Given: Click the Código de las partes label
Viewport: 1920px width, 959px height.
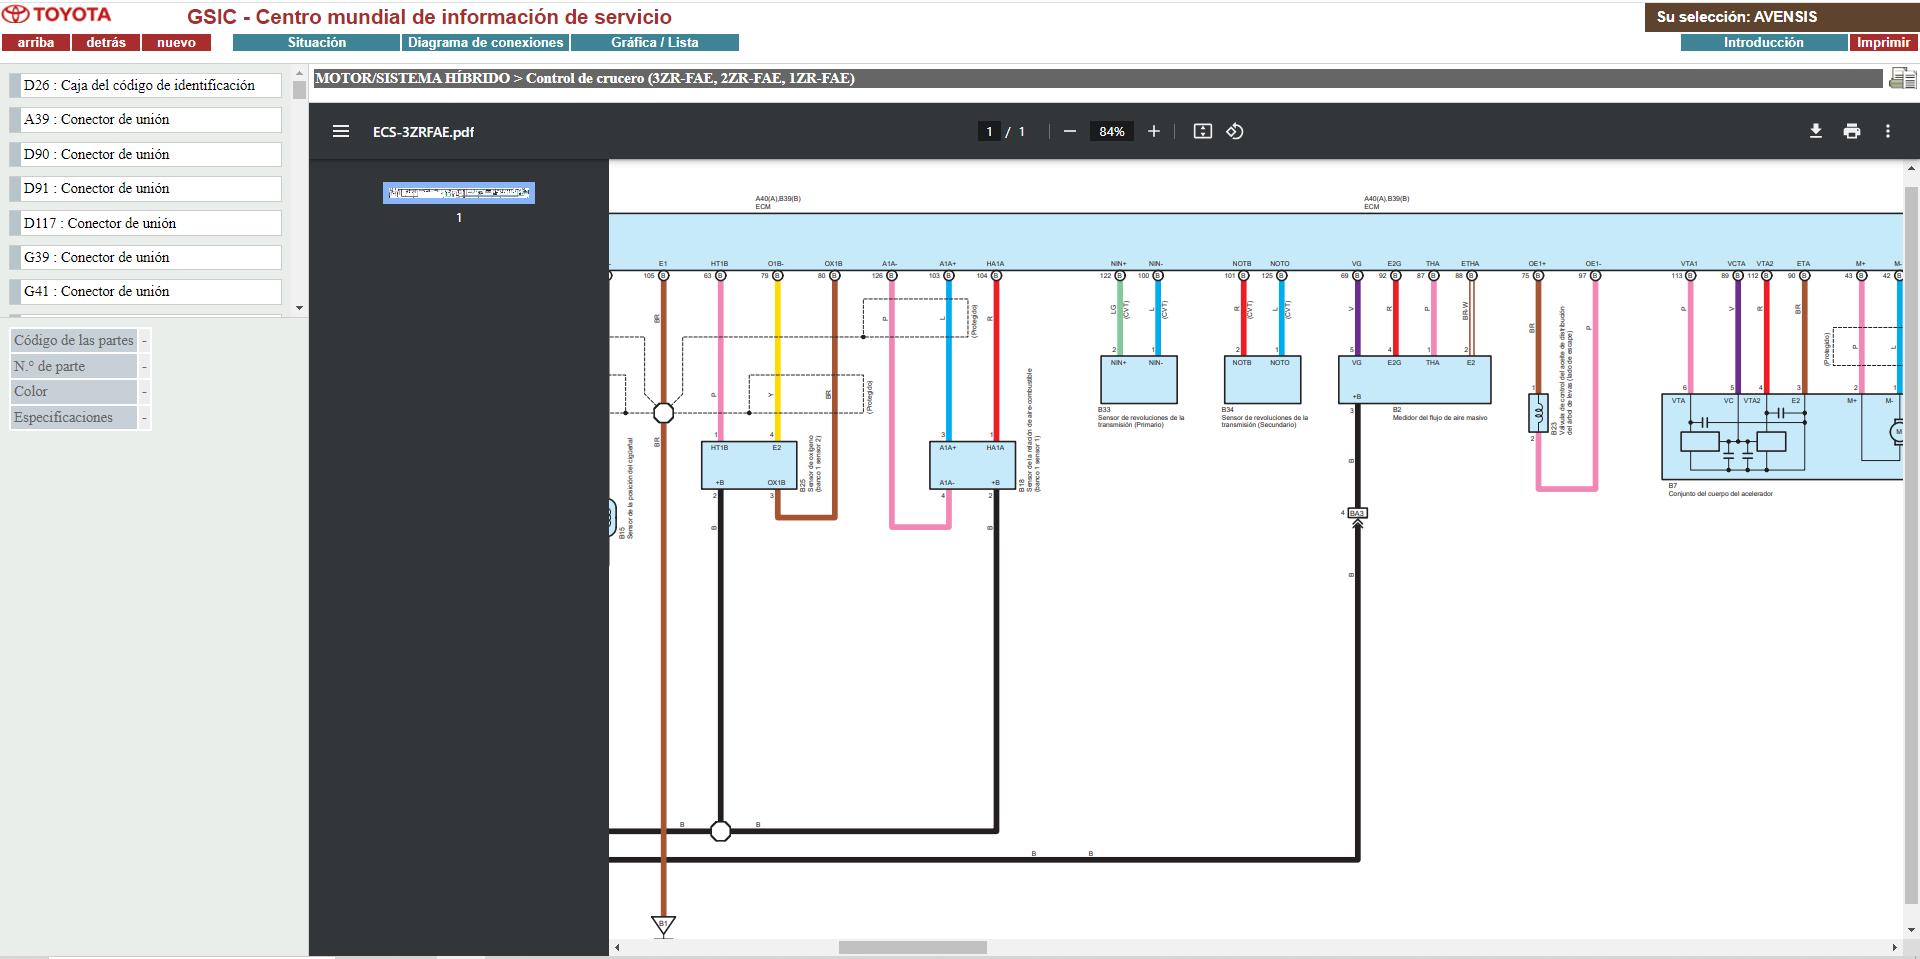Looking at the screenshot, I should pyautogui.click(x=74, y=341).
